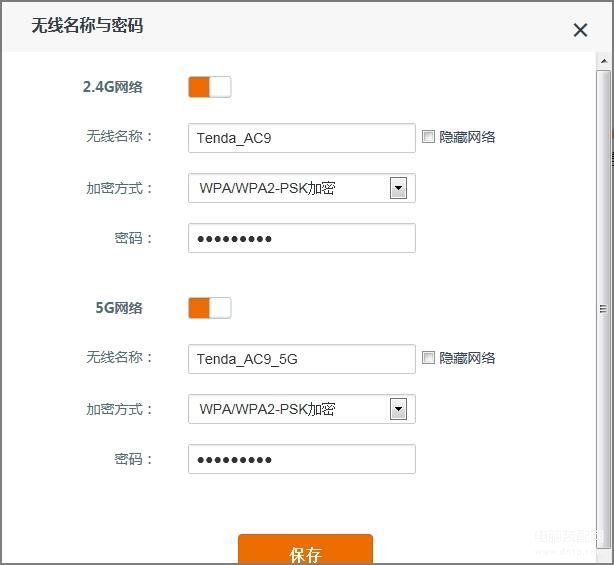Focus the 5G 密码 password field
Viewport: 614px width, 565px height.
click(302, 459)
